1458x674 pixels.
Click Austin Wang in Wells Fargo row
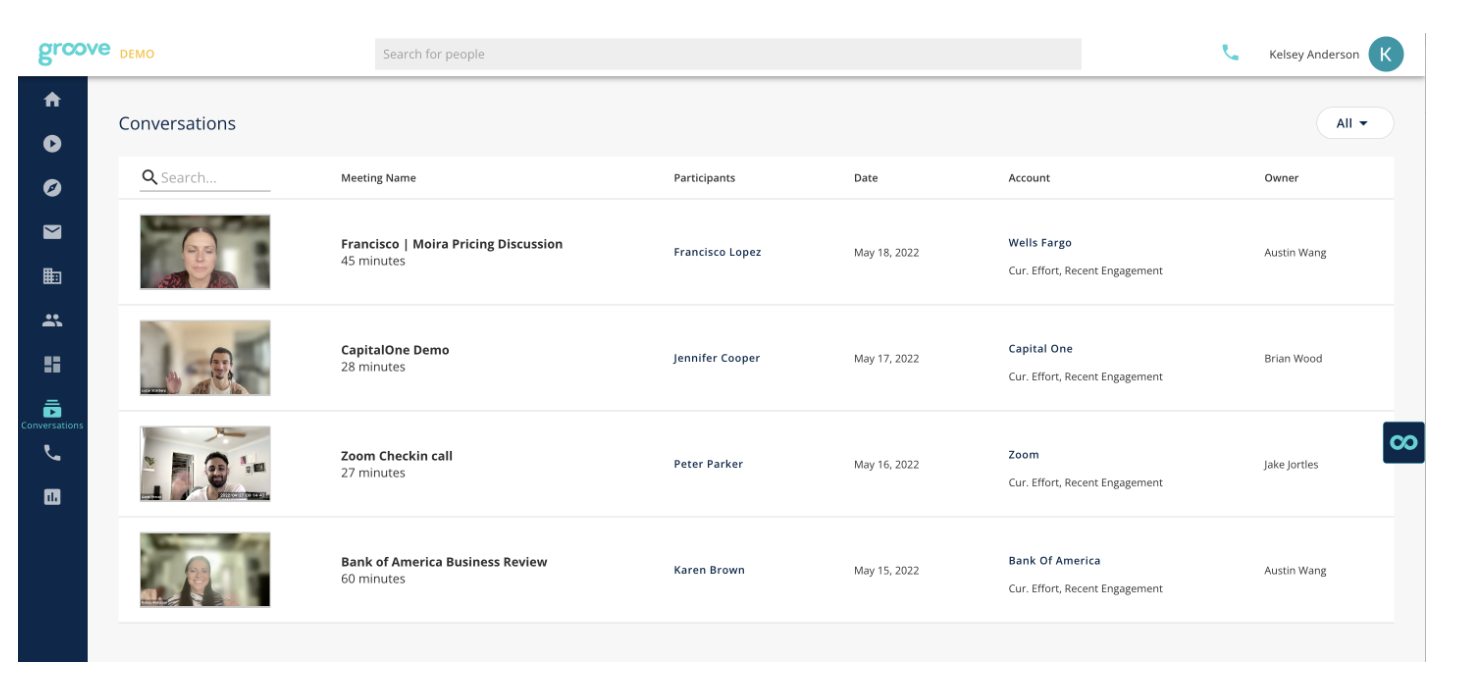tap(1295, 253)
